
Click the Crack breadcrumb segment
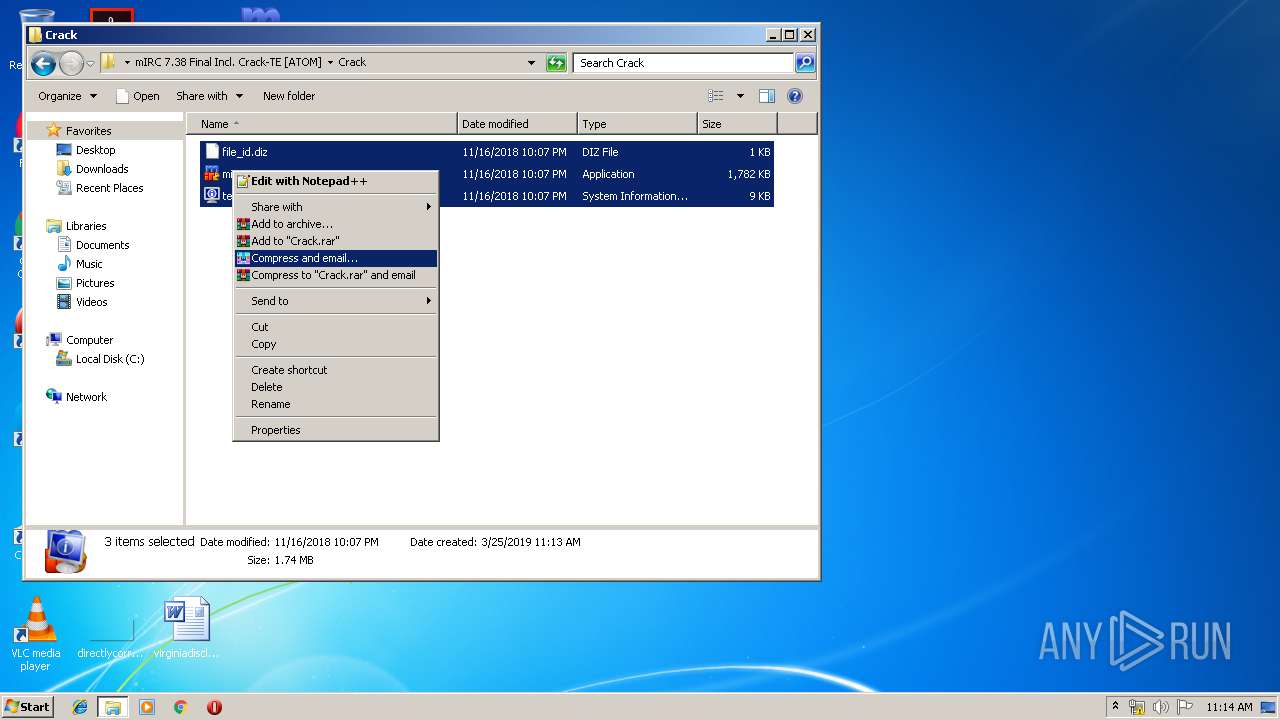click(x=352, y=62)
